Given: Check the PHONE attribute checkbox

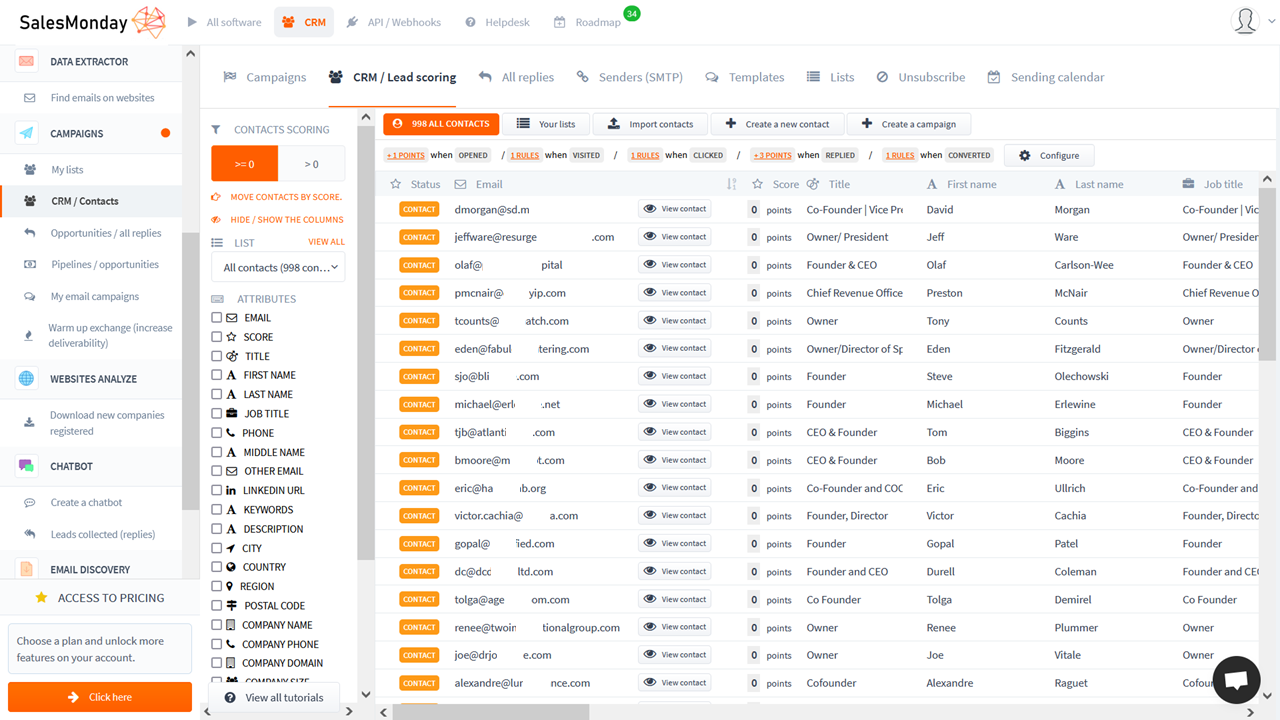Looking at the screenshot, I should pos(217,433).
